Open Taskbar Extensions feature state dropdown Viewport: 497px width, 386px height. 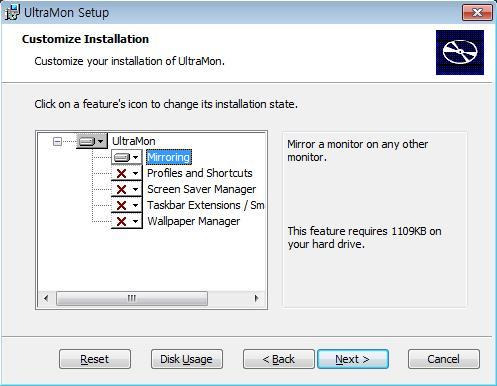pos(127,205)
